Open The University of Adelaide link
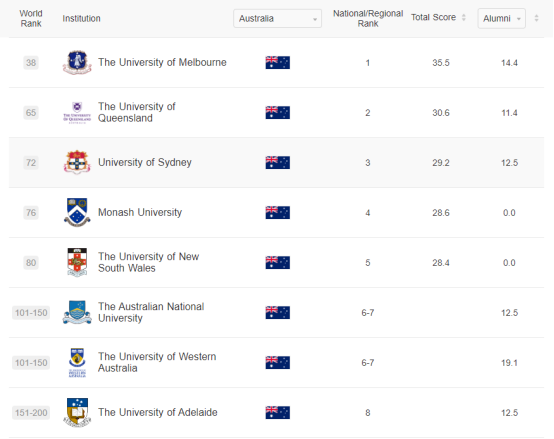This screenshot has width=554, height=439. (158, 413)
